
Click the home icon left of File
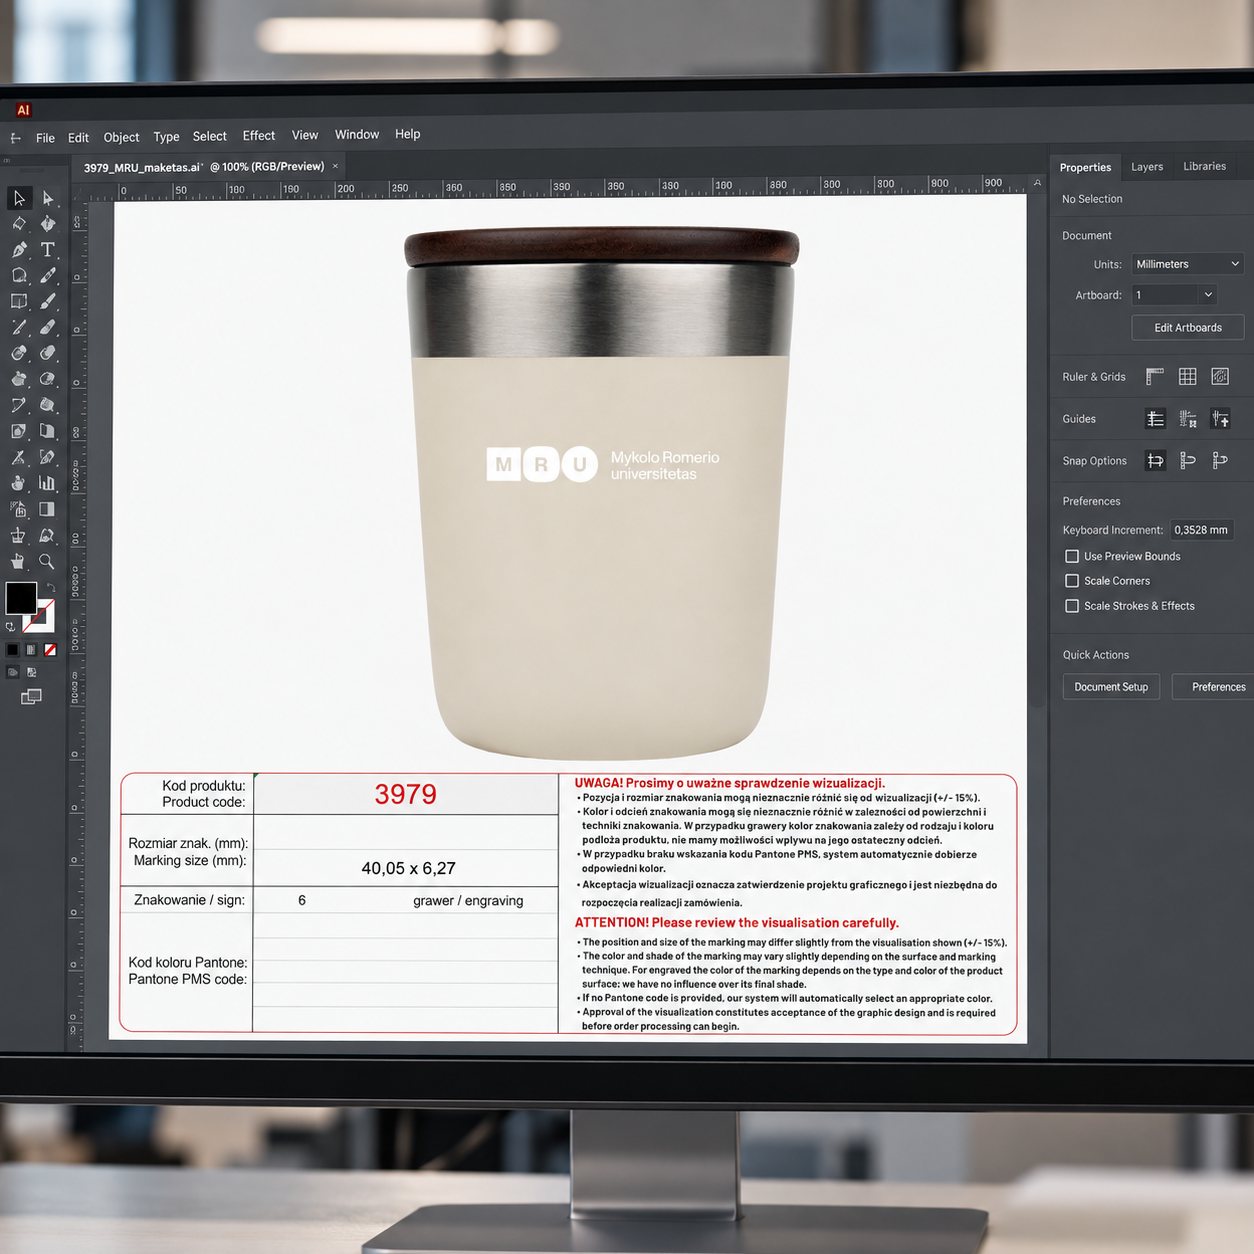tap(16, 138)
